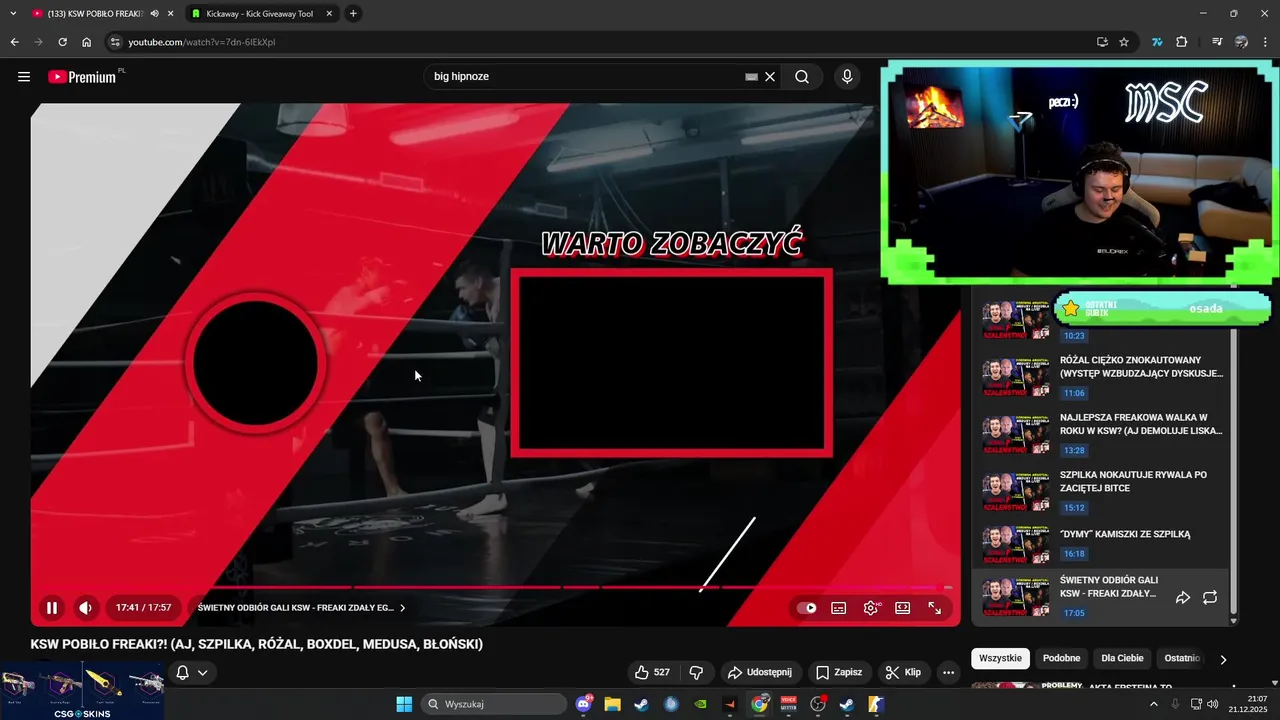Open a new browser tab
The width and height of the screenshot is (1280, 720).
pyautogui.click(x=353, y=14)
